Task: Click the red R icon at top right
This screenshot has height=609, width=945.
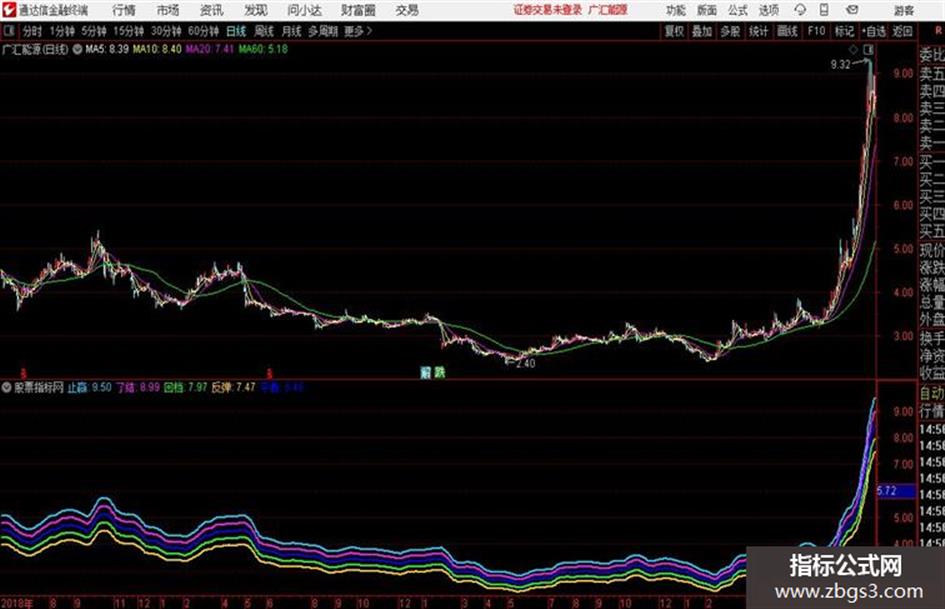Action: [x=938, y=31]
